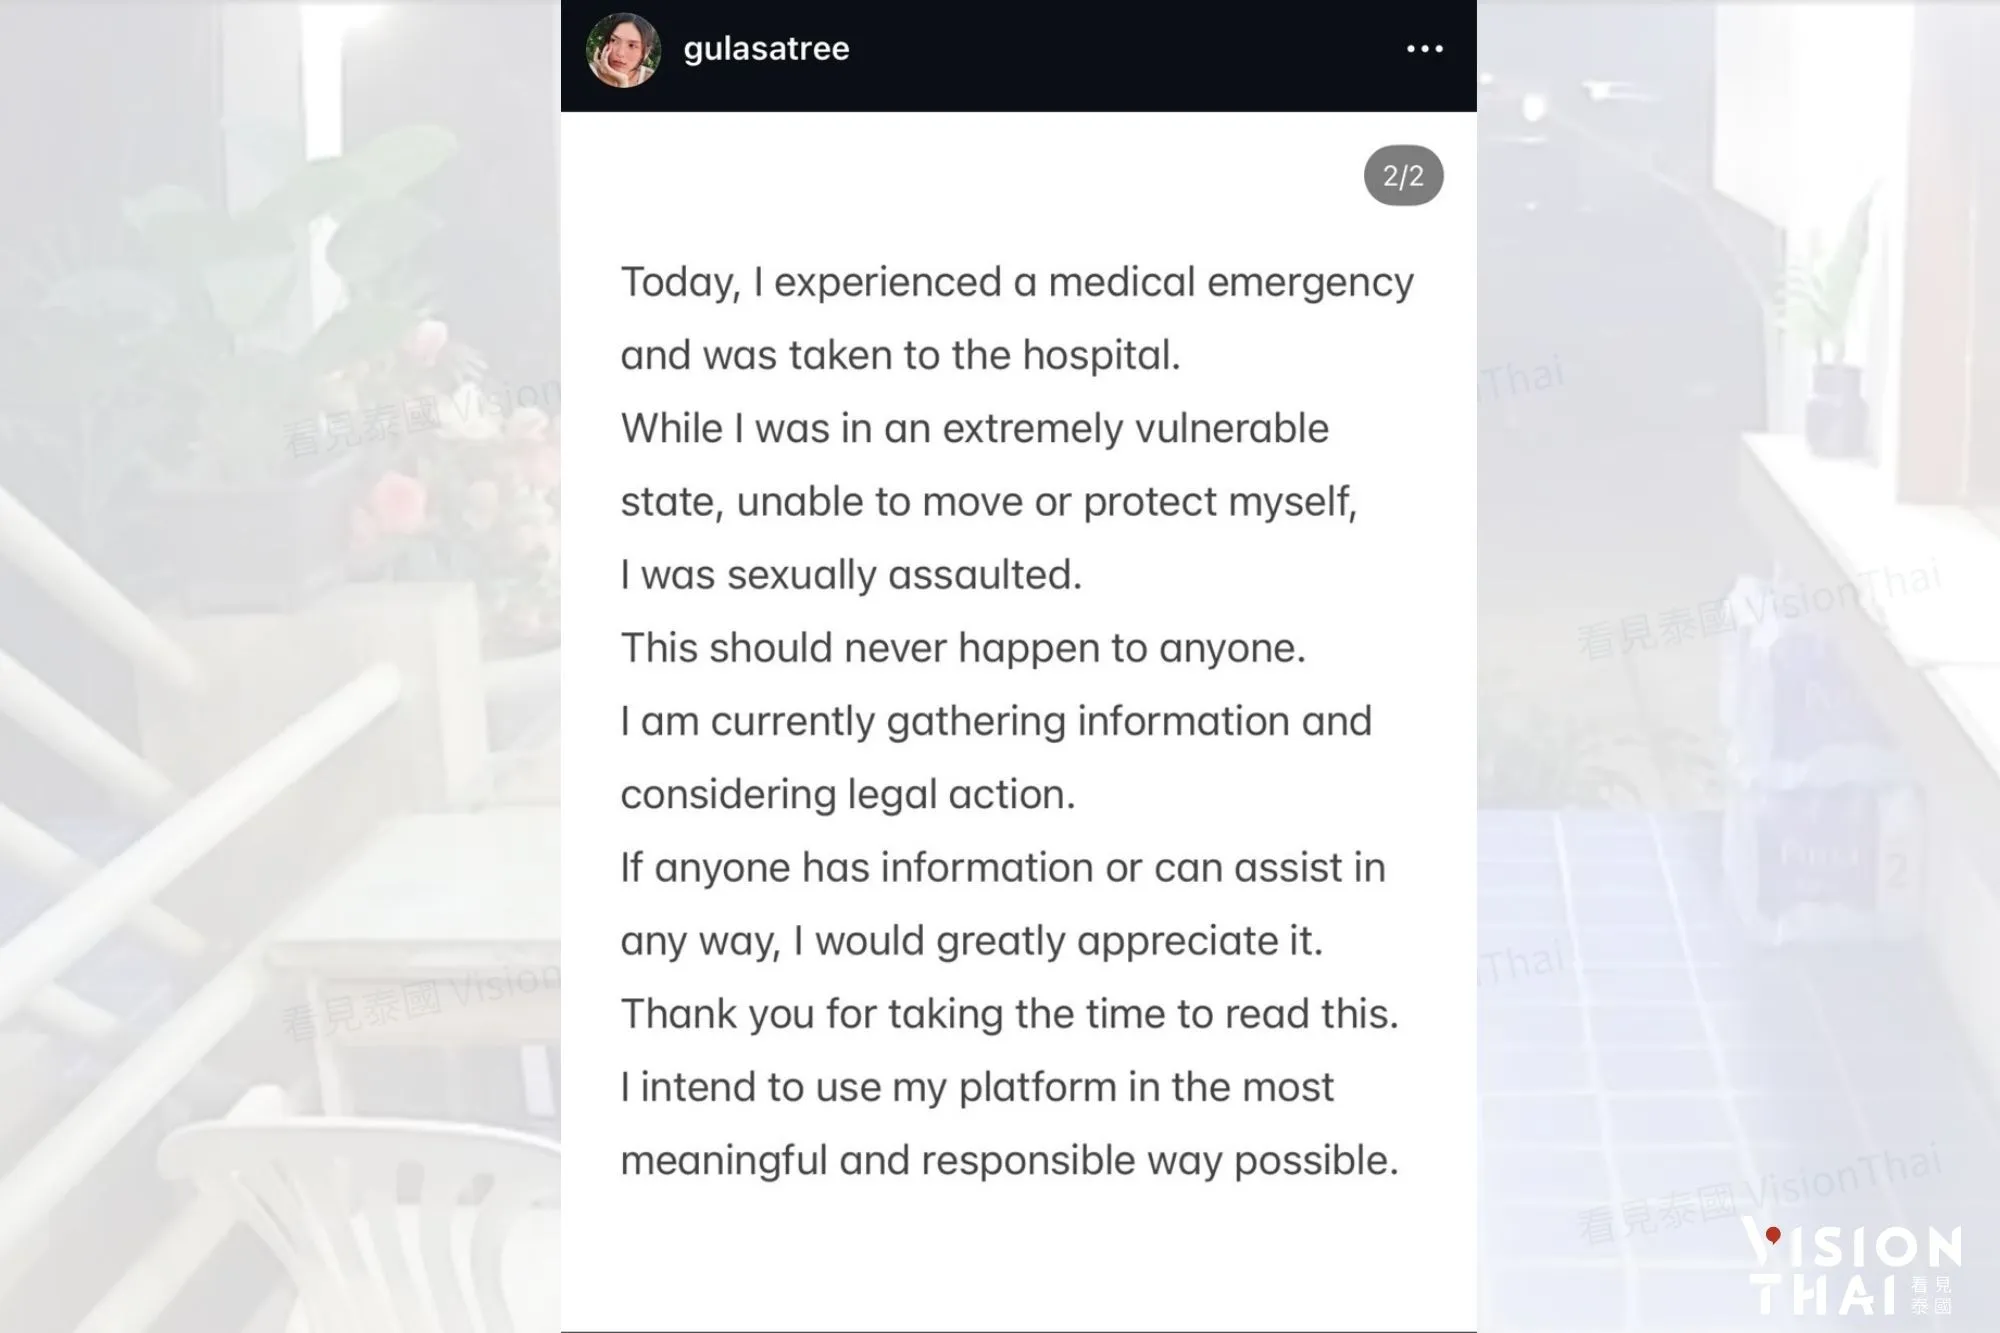Open the gulasatree username link
The image size is (2000, 1333).
point(766,49)
